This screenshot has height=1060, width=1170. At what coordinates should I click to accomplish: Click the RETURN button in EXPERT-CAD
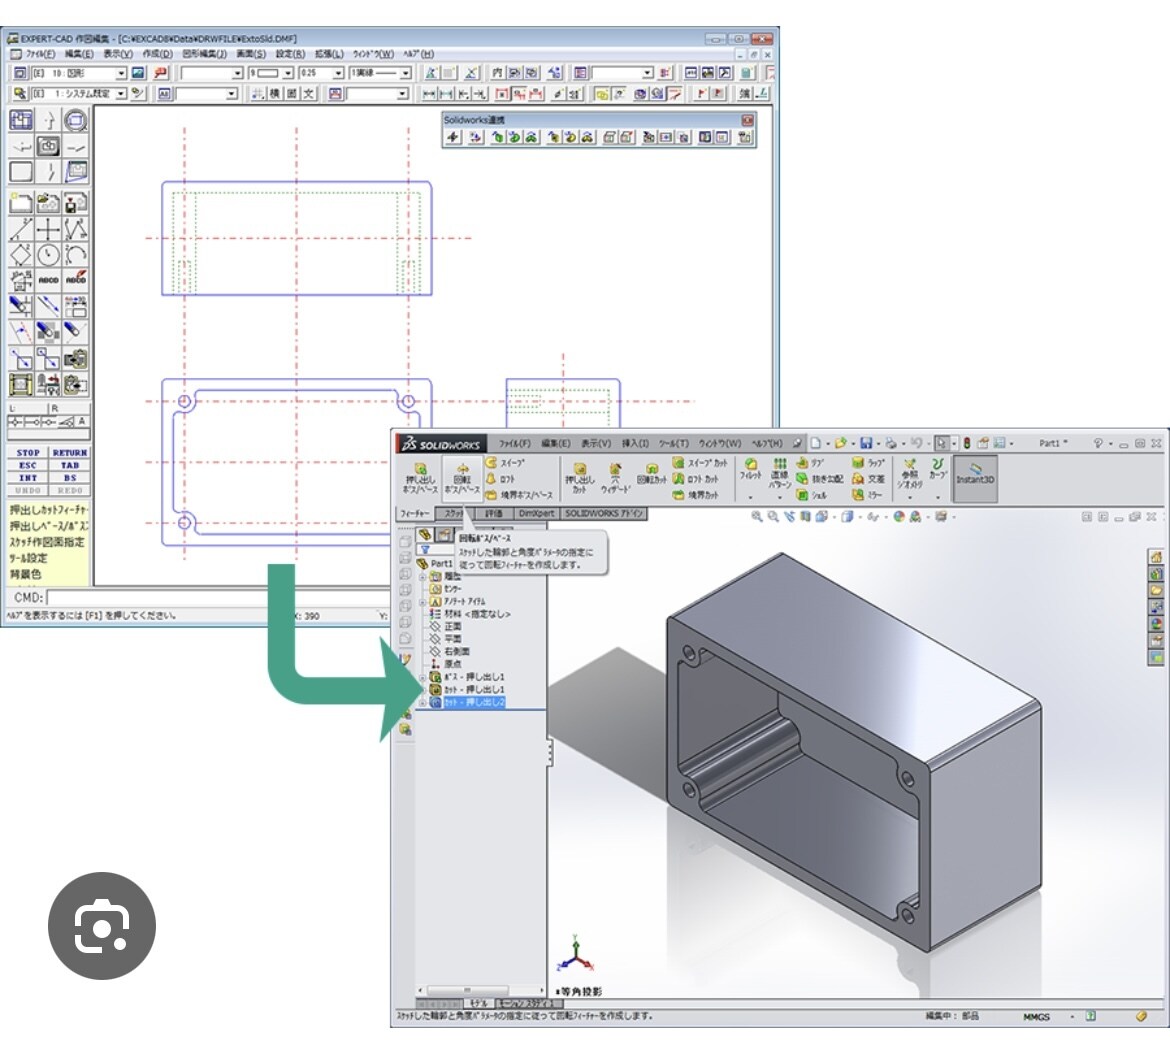coord(70,453)
